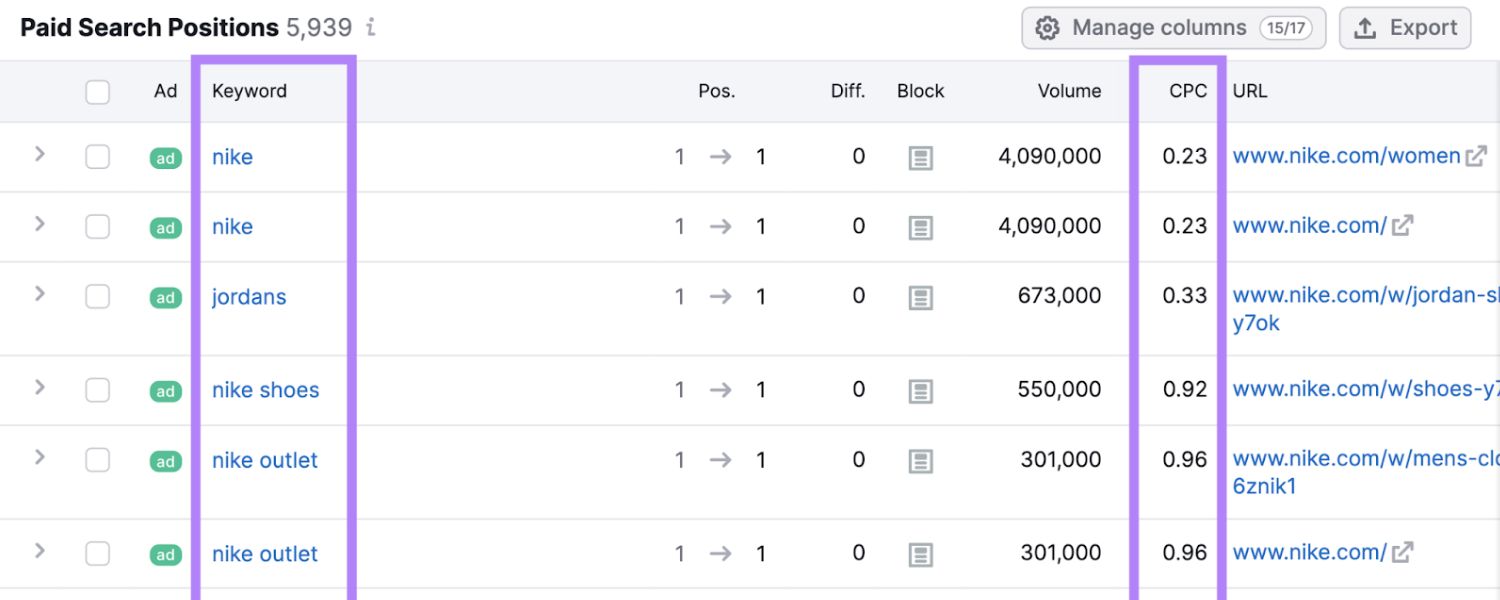Click the SERP block icon in first nike row

(920, 157)
